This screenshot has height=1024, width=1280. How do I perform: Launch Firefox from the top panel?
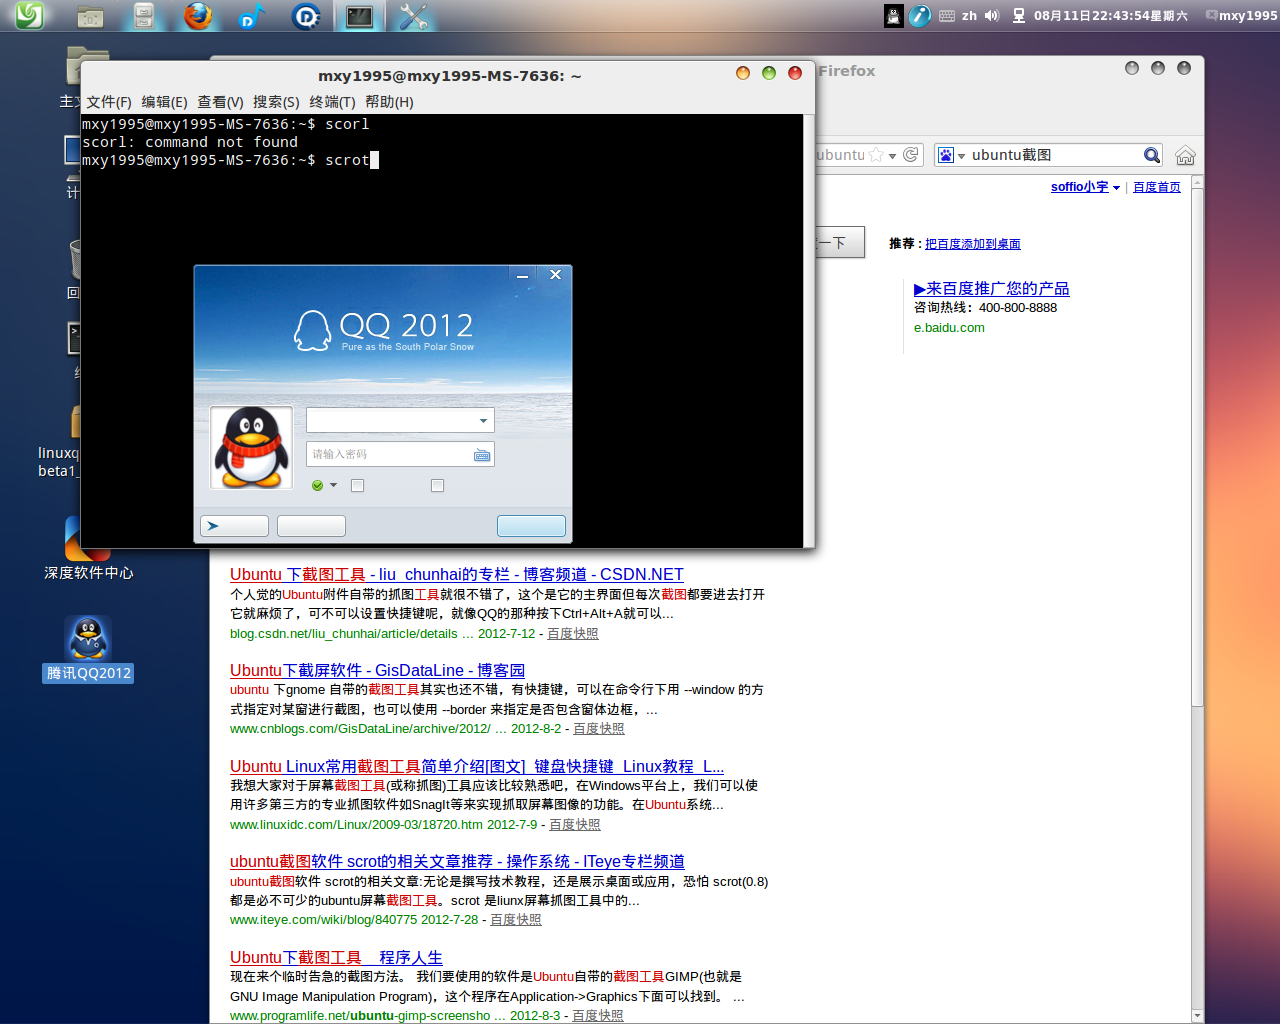(198, 16)
